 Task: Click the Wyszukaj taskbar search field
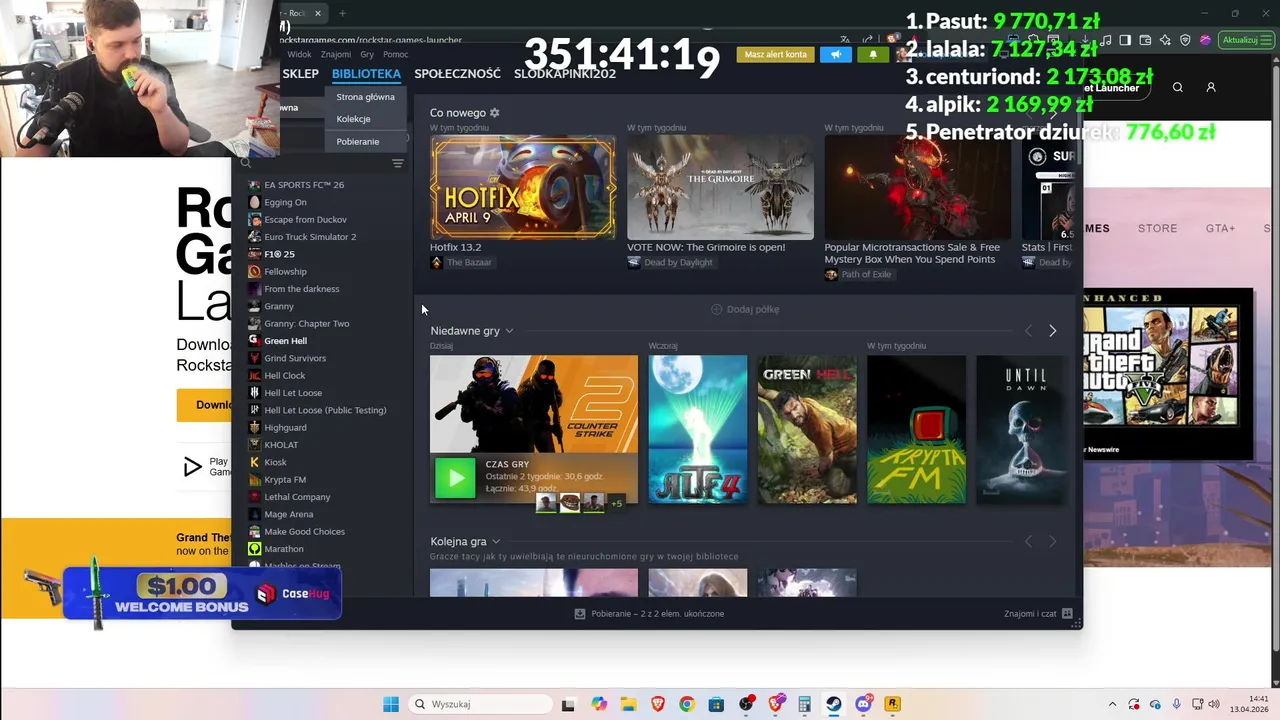pos(481,704)
